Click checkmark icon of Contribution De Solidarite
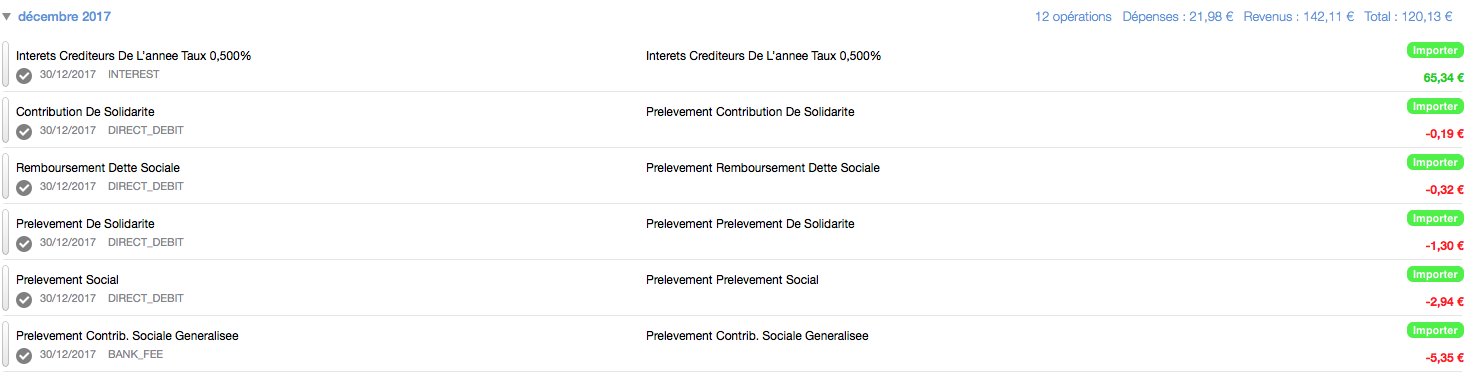 coord(25,131)
